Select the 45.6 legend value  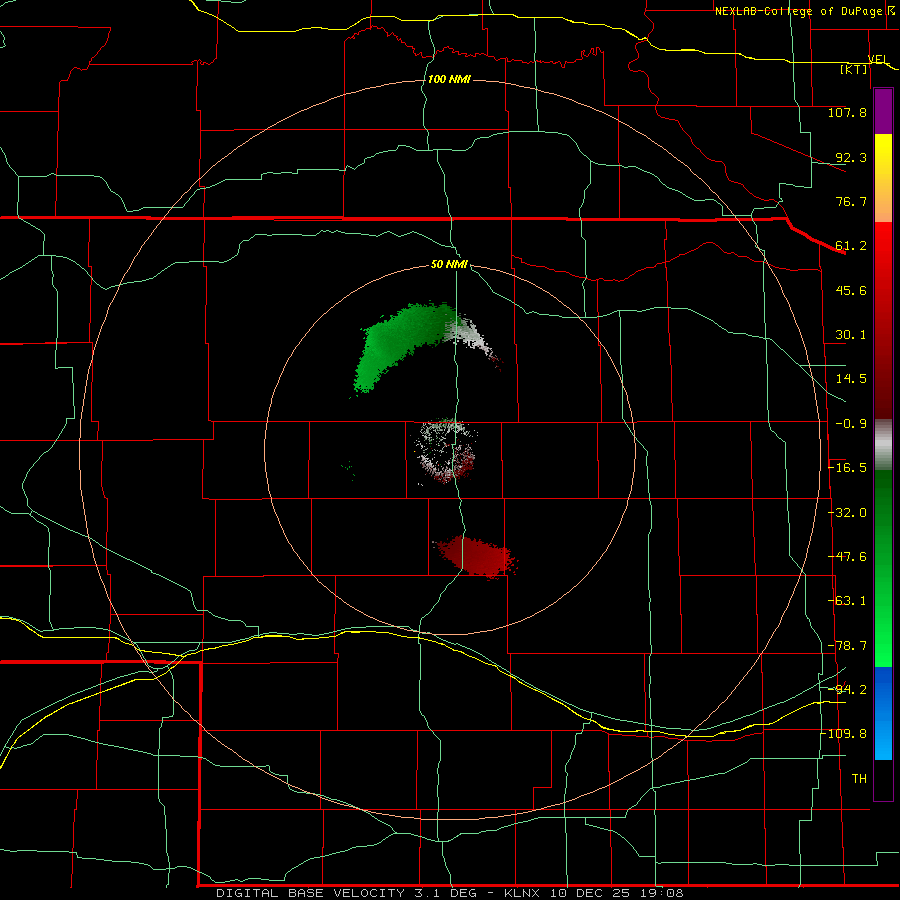[851, 290]
